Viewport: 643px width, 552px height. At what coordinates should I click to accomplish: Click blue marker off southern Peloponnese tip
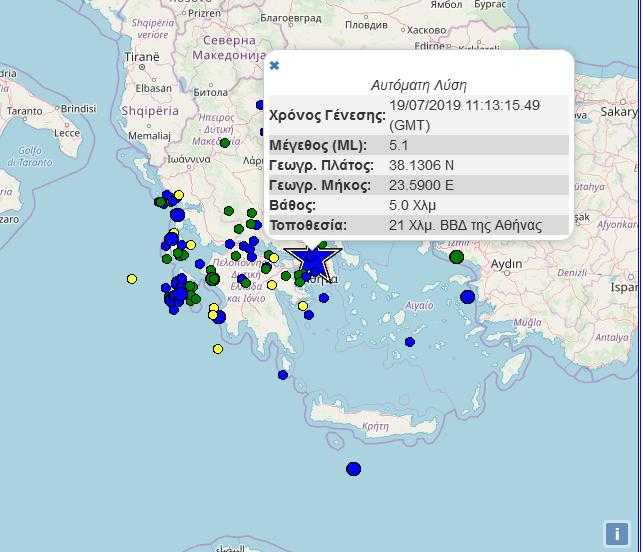(283, 375)
